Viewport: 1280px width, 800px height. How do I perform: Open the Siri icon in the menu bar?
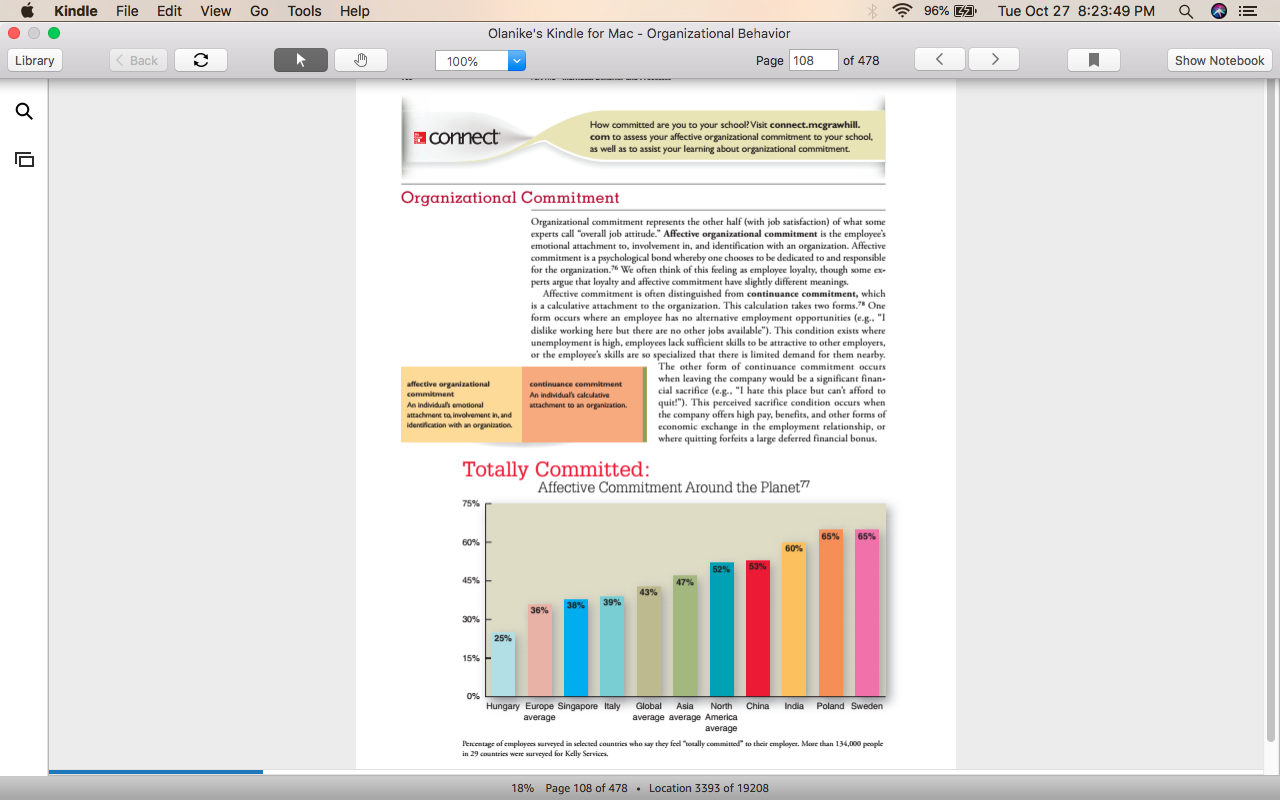[x=1218, y=11]
